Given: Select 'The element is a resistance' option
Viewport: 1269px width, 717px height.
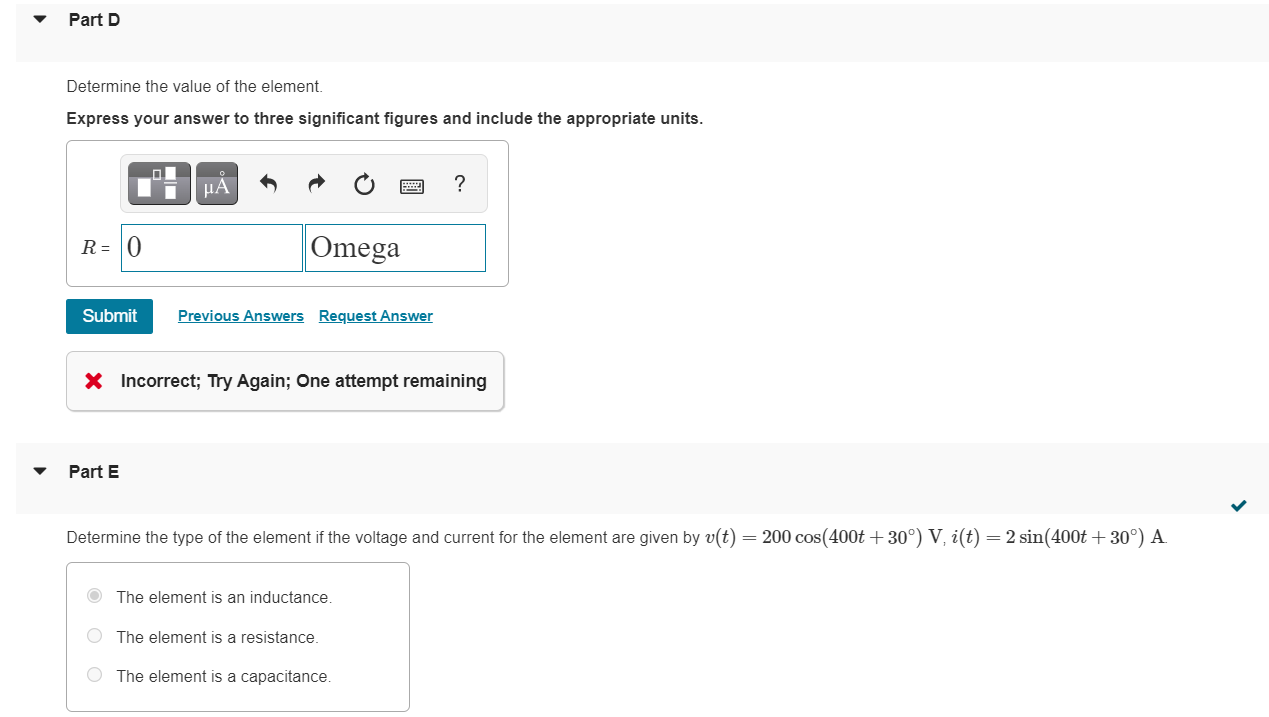Looking at the screenshot, I should [94, 635].
